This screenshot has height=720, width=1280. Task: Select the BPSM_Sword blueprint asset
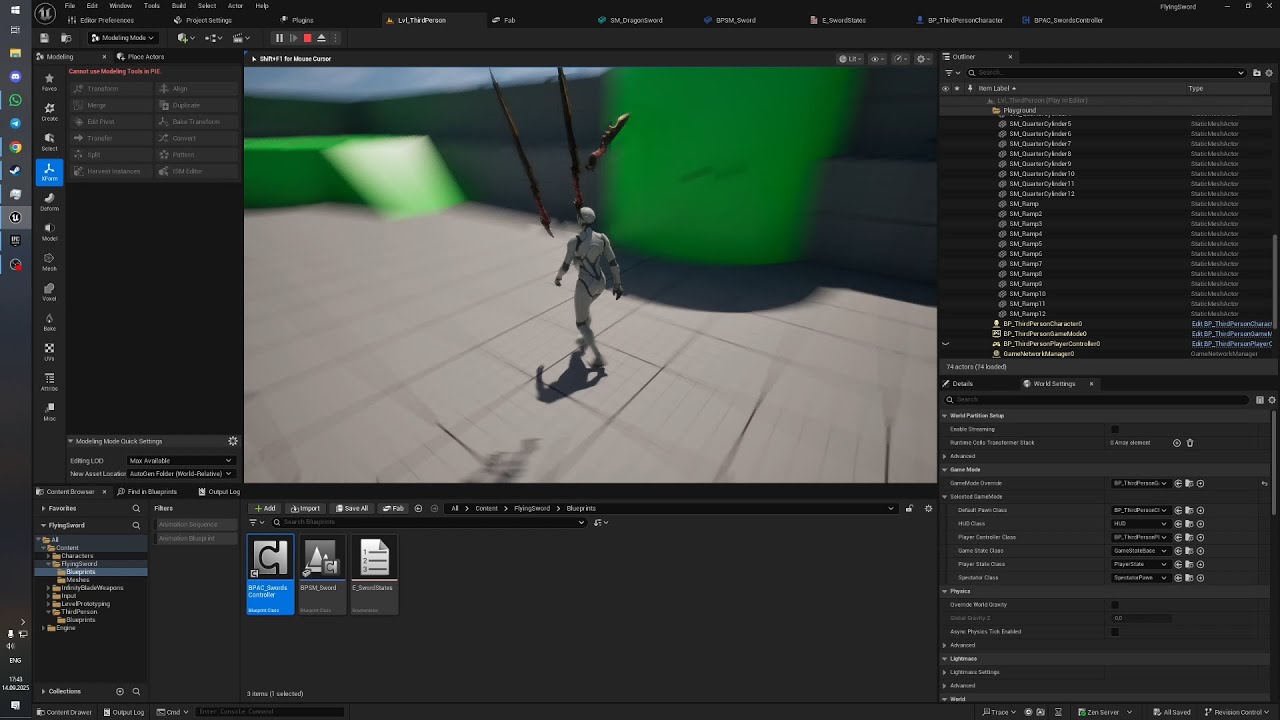pyautogui.click(x=321, y=575)
